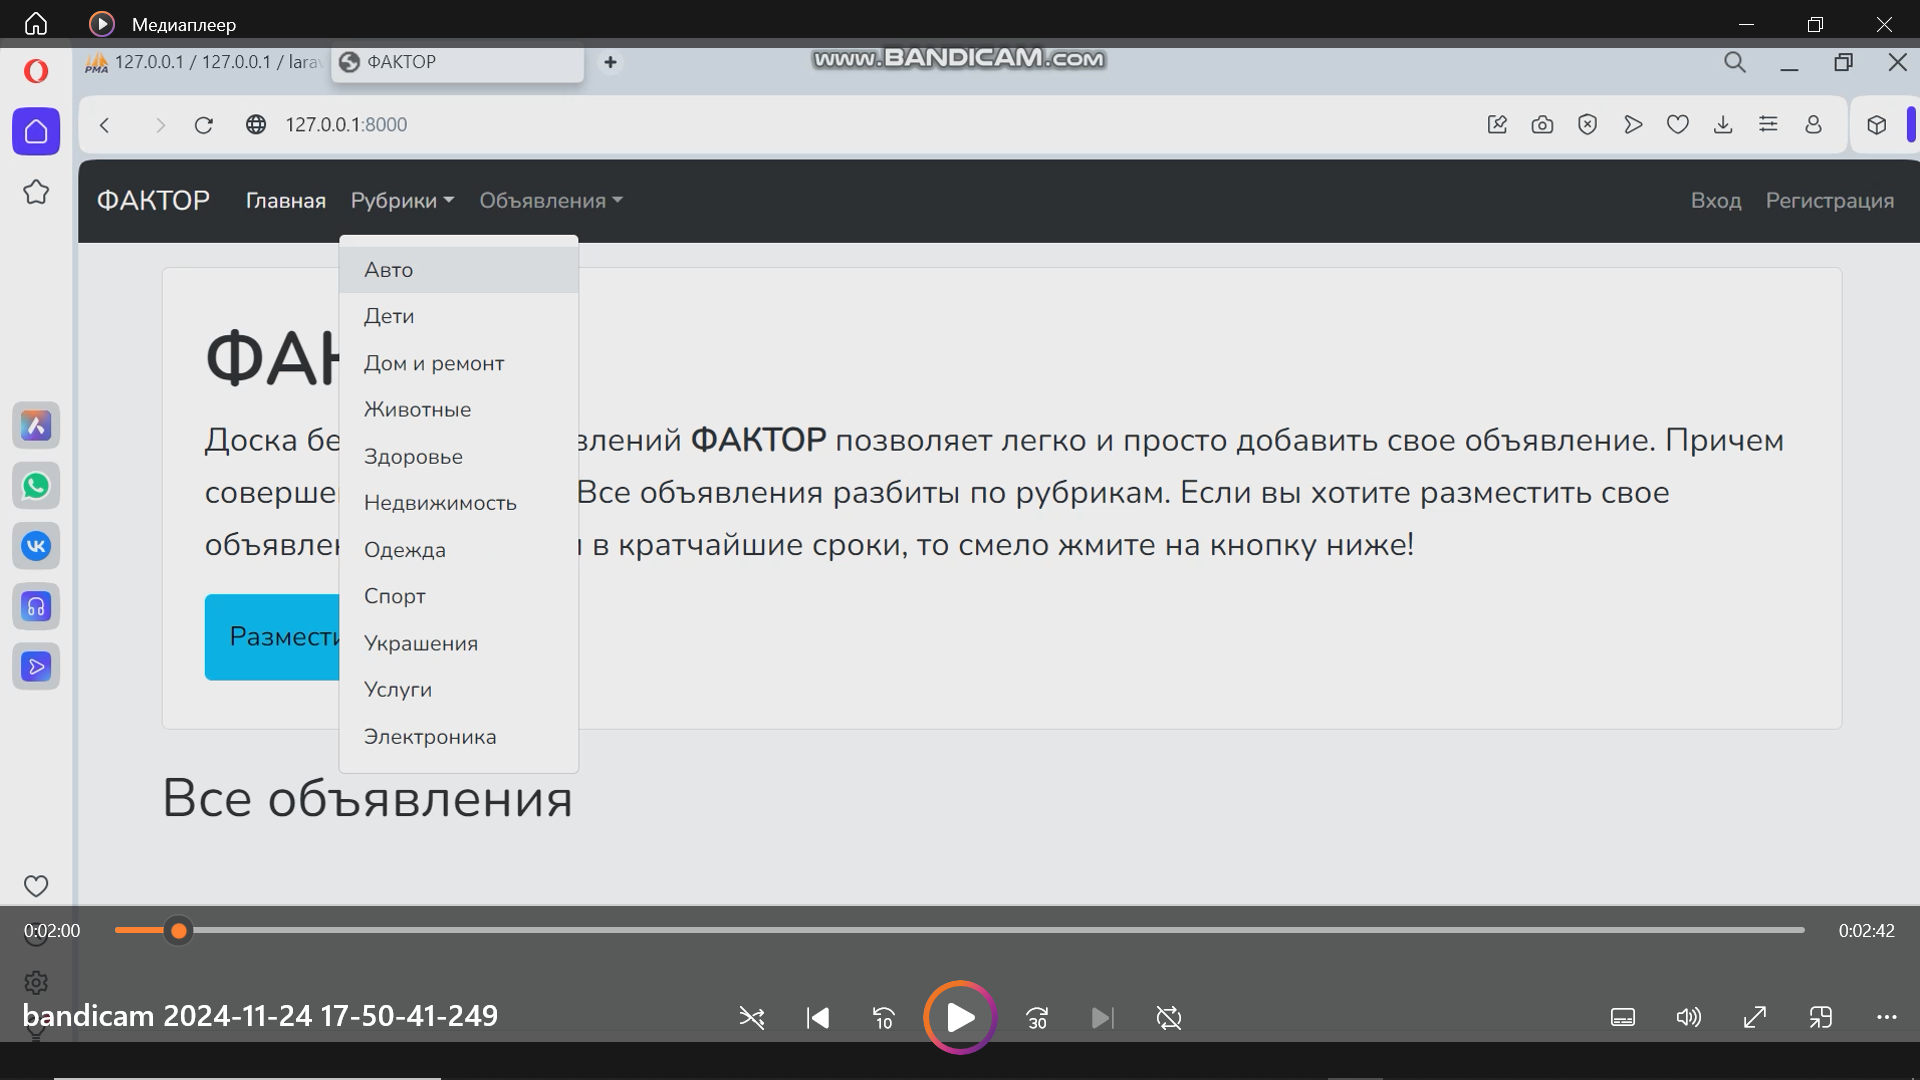Click the media player Play button
This screenshot has height=1080, width=1920.
(x=960, y=1018)
